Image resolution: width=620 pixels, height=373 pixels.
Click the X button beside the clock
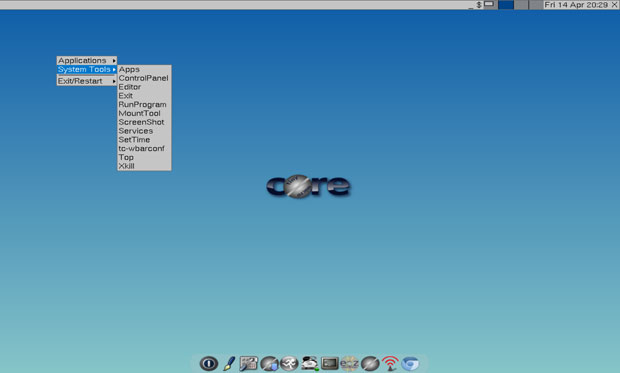click(614, 5)
